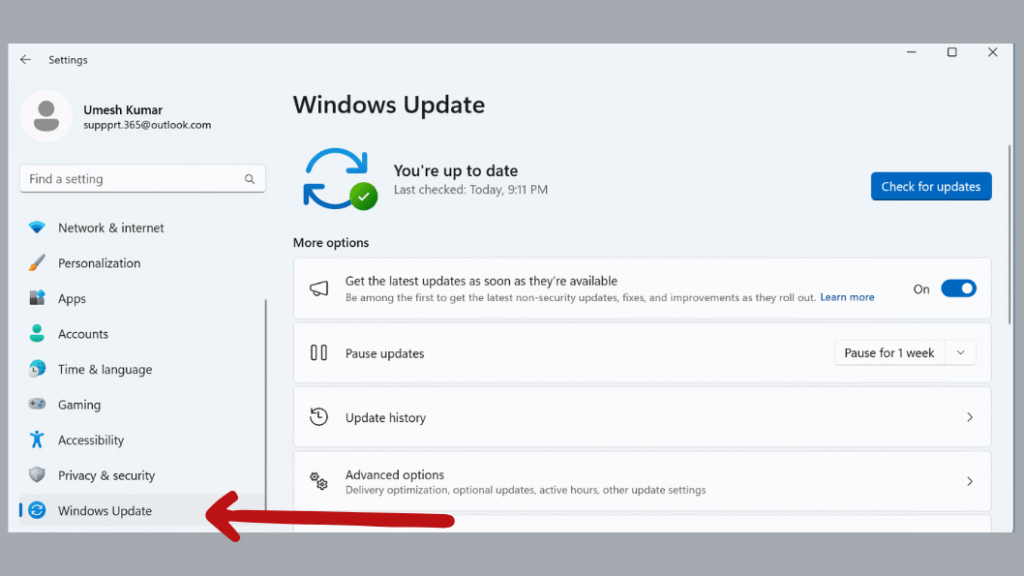The height and width of the screenshot is (576, 1024).
Task: Open Advanced options row
Action: (642, 481)
